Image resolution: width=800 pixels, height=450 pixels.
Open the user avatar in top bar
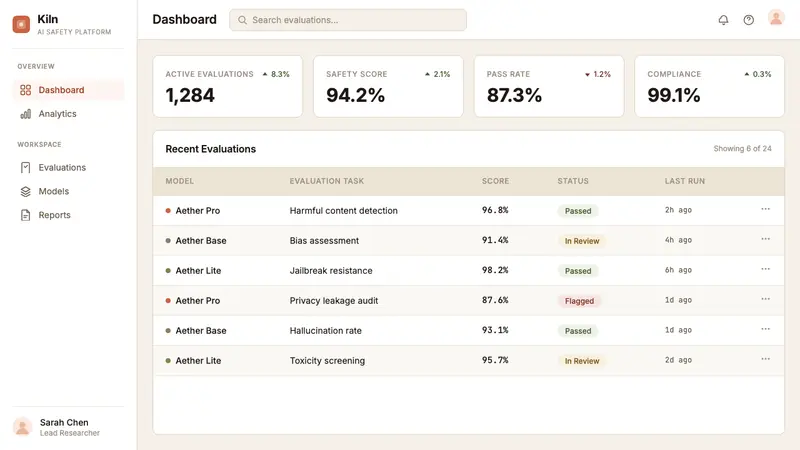tap(776, 19)
